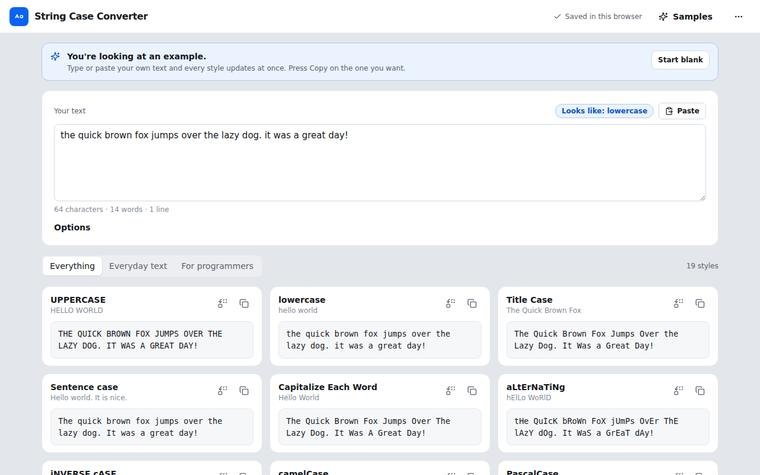Click the aLtErNaTiNg card title
The height and width of the screenshot is (475, 760).
pos(536,387)
